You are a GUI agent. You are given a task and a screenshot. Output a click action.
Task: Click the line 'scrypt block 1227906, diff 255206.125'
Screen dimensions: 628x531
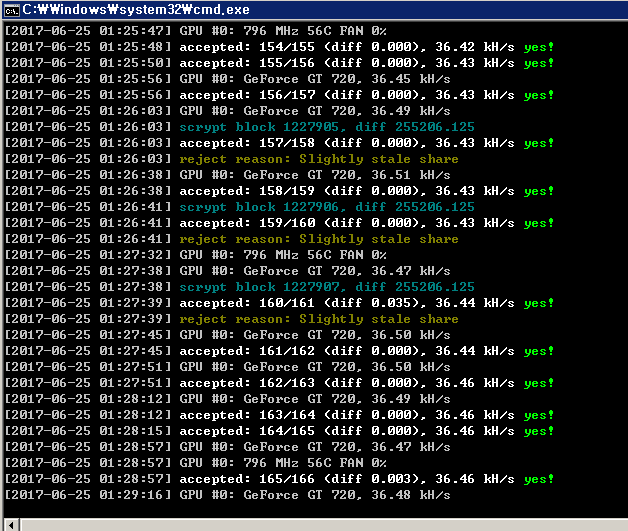239,207
